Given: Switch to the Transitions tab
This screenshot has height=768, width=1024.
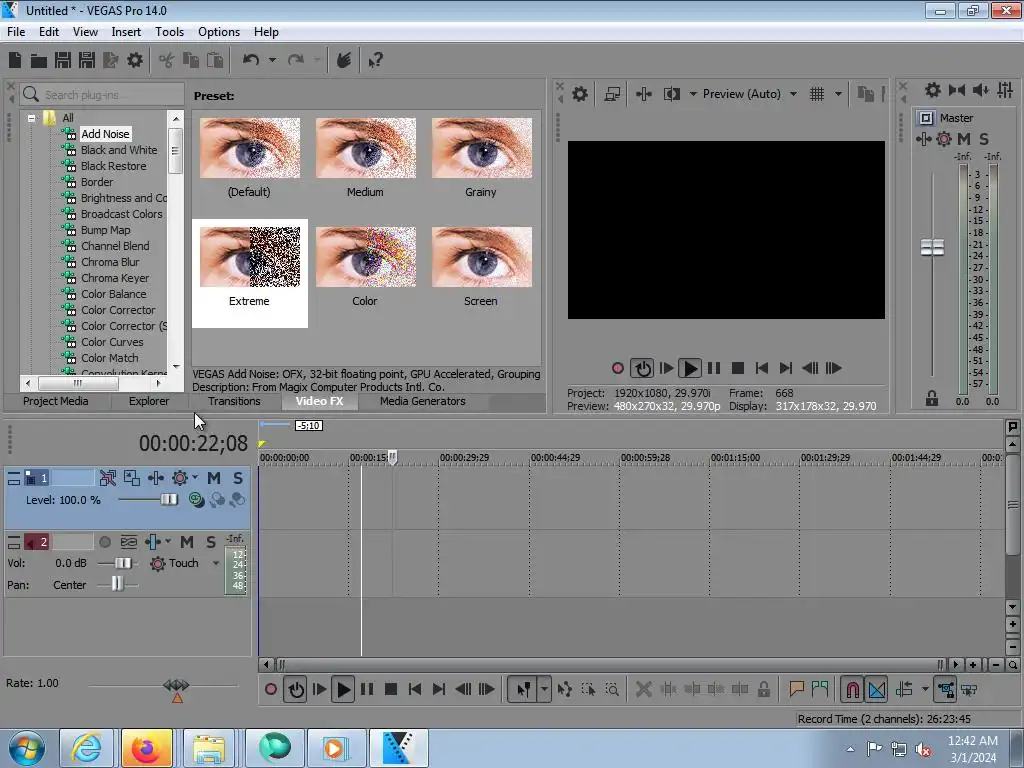Looking at the screenshot, I should (234, 402).
